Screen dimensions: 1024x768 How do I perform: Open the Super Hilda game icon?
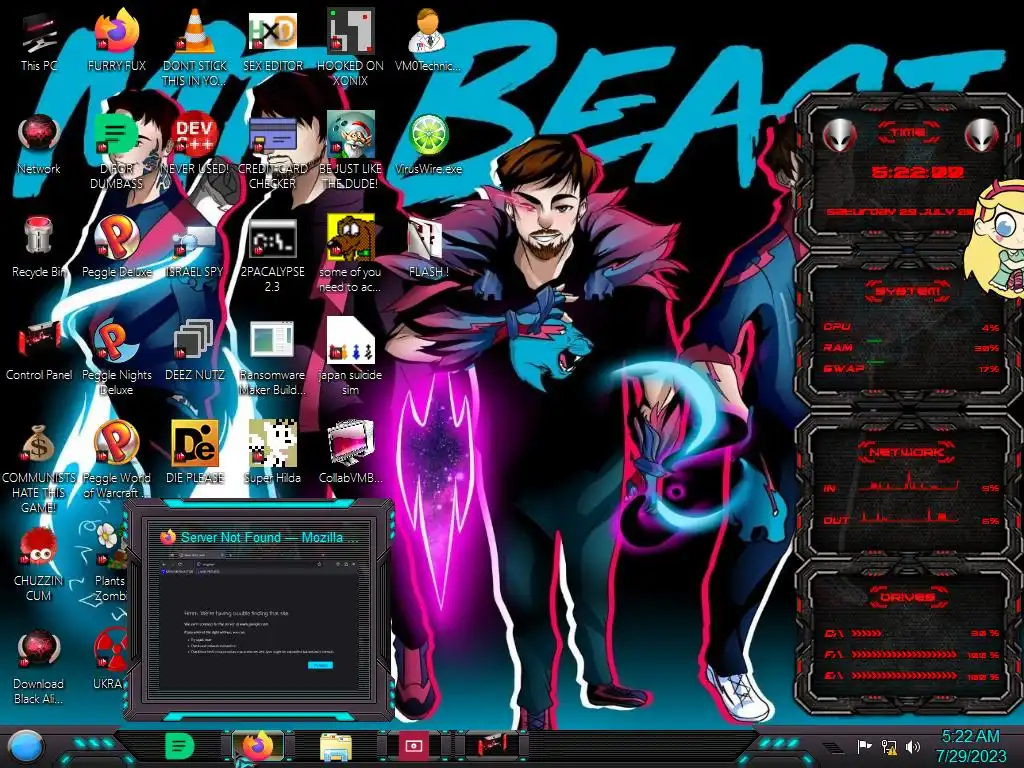272,454
